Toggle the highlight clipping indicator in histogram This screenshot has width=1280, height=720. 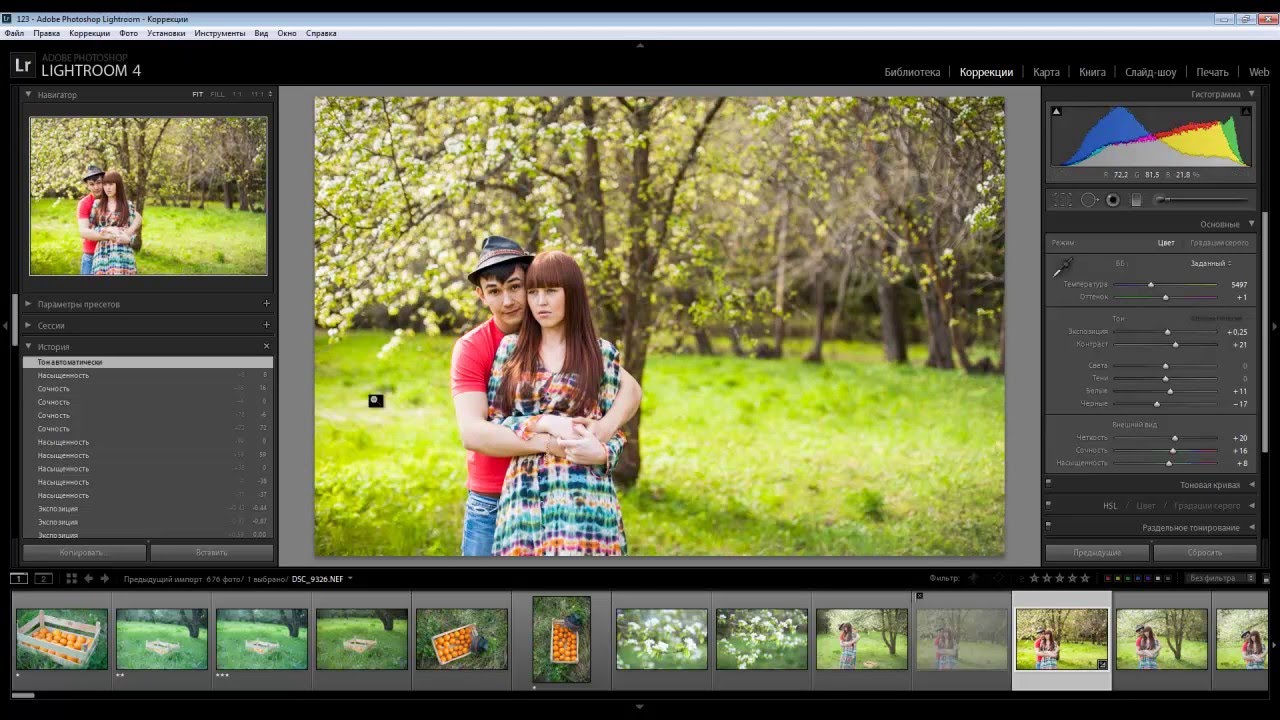1245,111
